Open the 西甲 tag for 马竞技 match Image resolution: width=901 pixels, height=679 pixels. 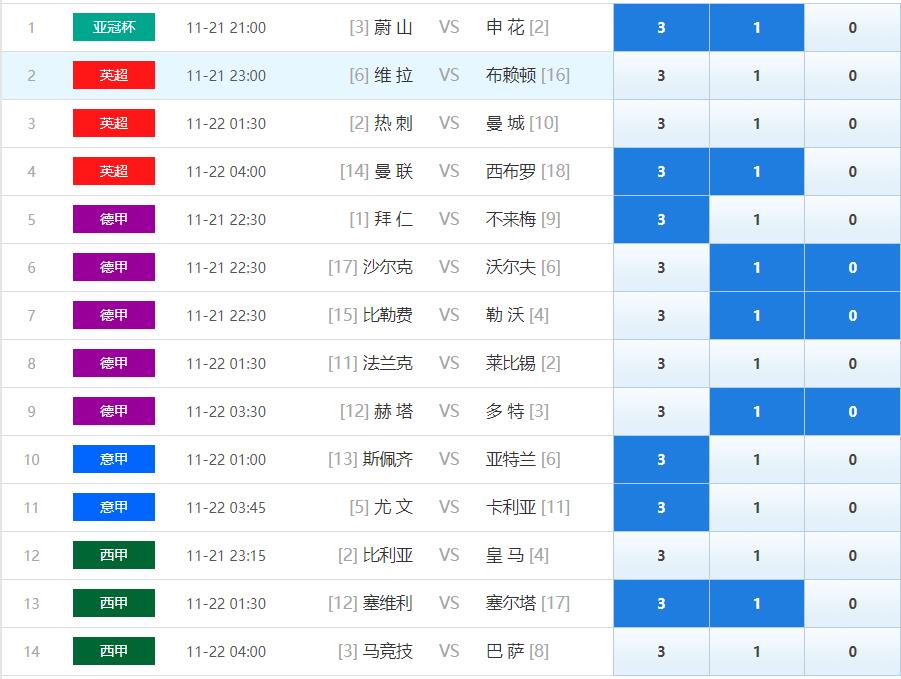click(114, 651)
